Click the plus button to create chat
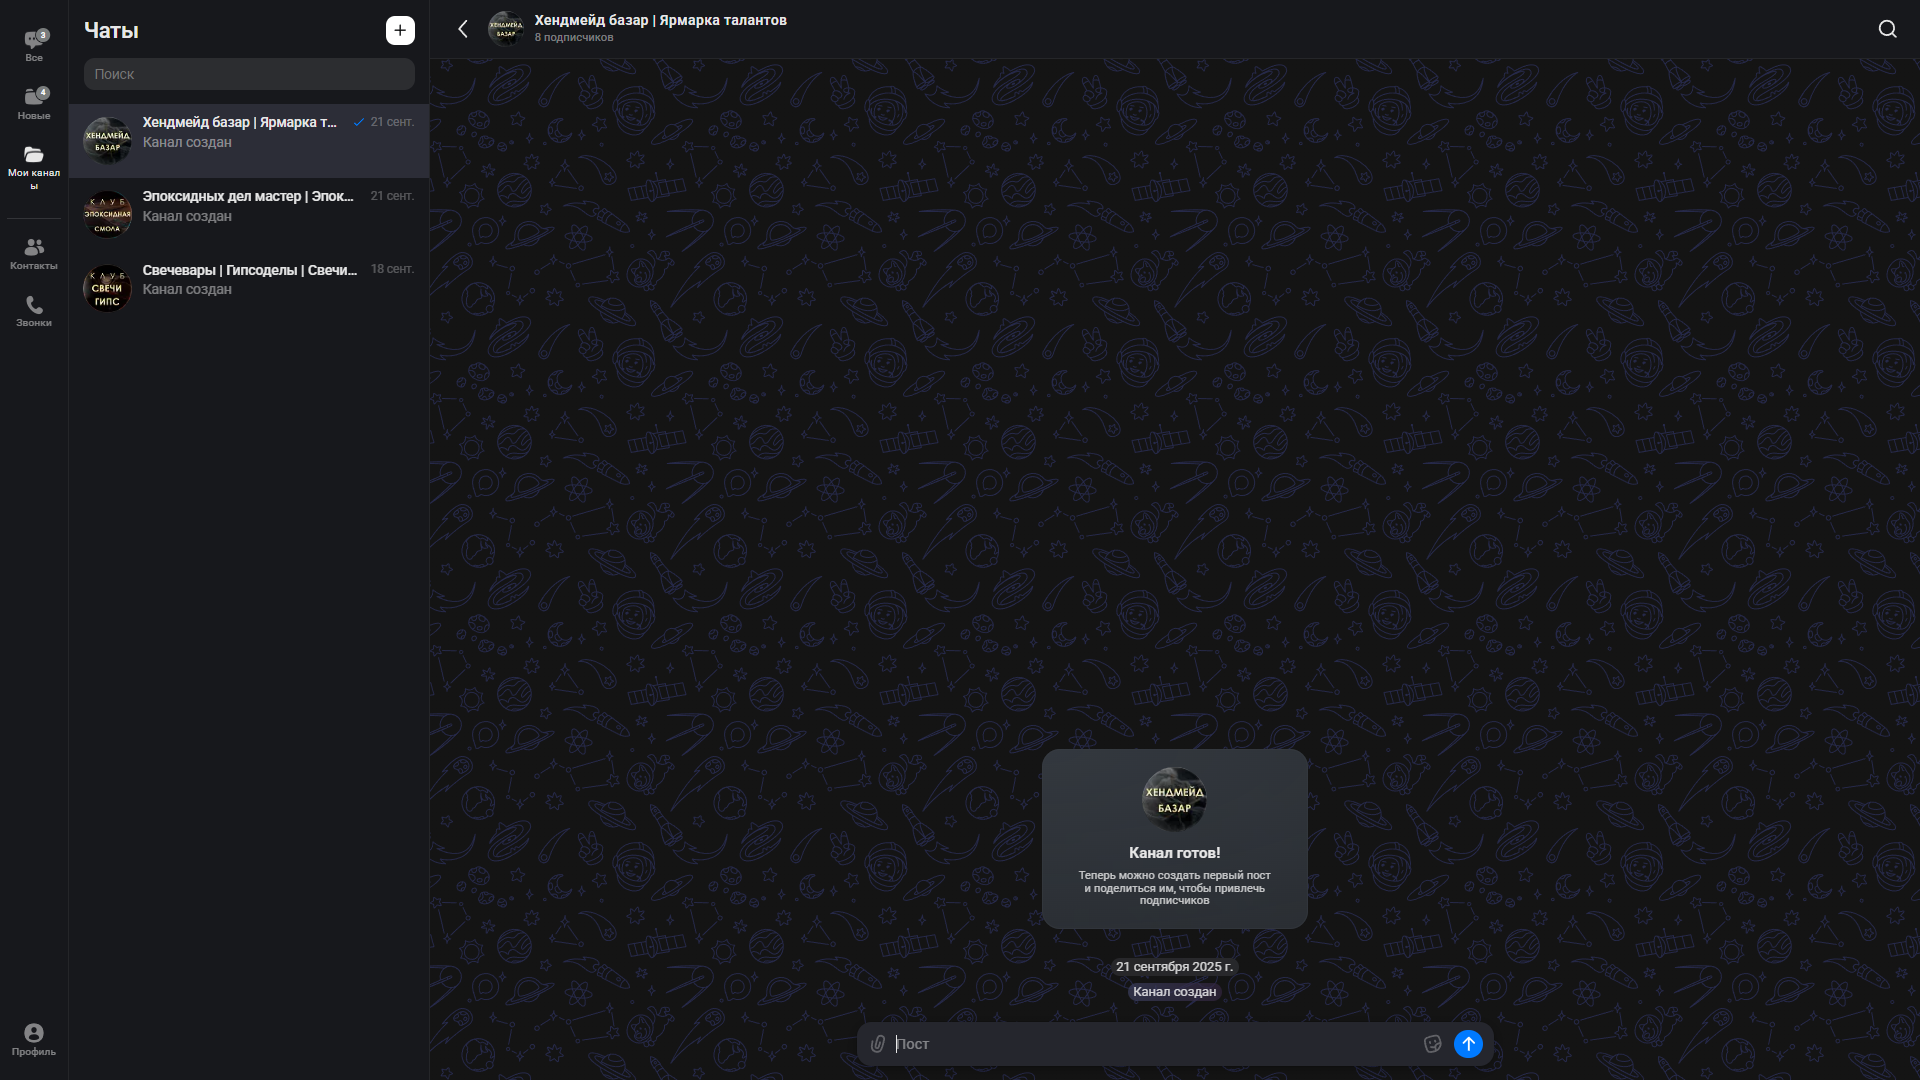The width and height of the screenshot is (1920, 1080). [x=400, y=30]
